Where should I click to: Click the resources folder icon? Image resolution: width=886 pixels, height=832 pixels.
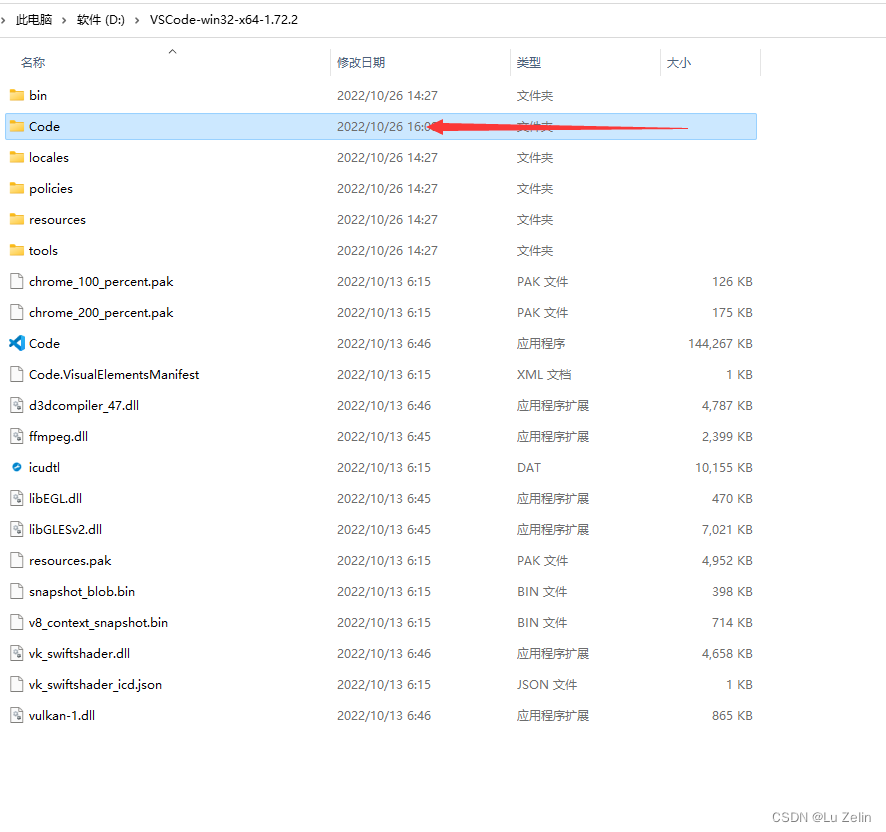17,219
